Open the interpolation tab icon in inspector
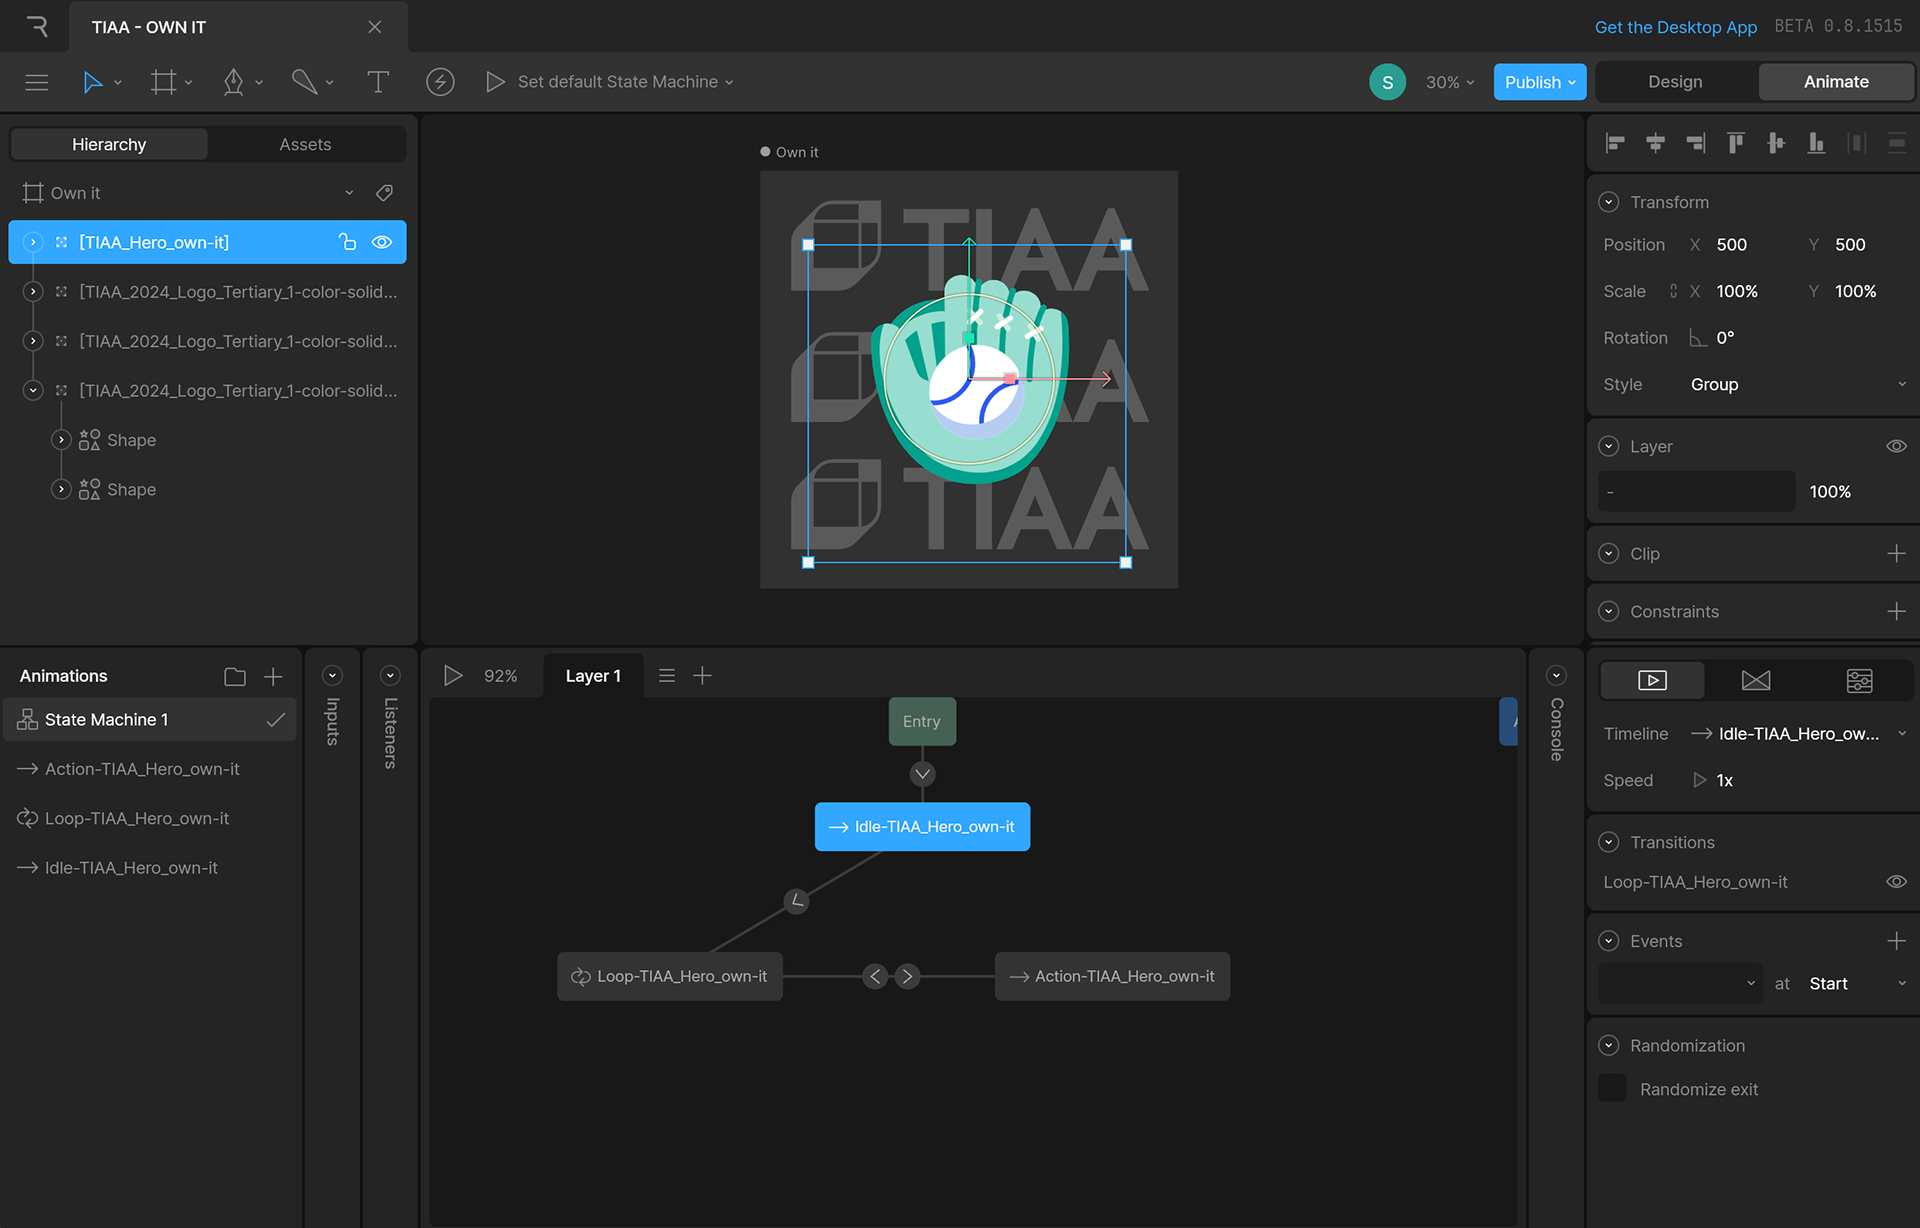The height and width of the screenshot is (1228, 1920). click(1755, 681)
